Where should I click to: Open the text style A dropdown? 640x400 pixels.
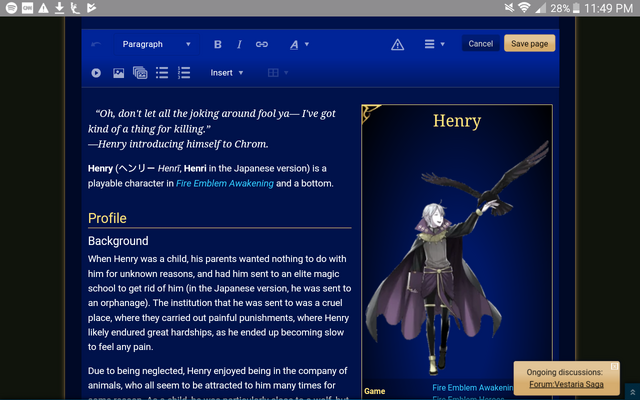pyautogui.click(x=299, y=44)
